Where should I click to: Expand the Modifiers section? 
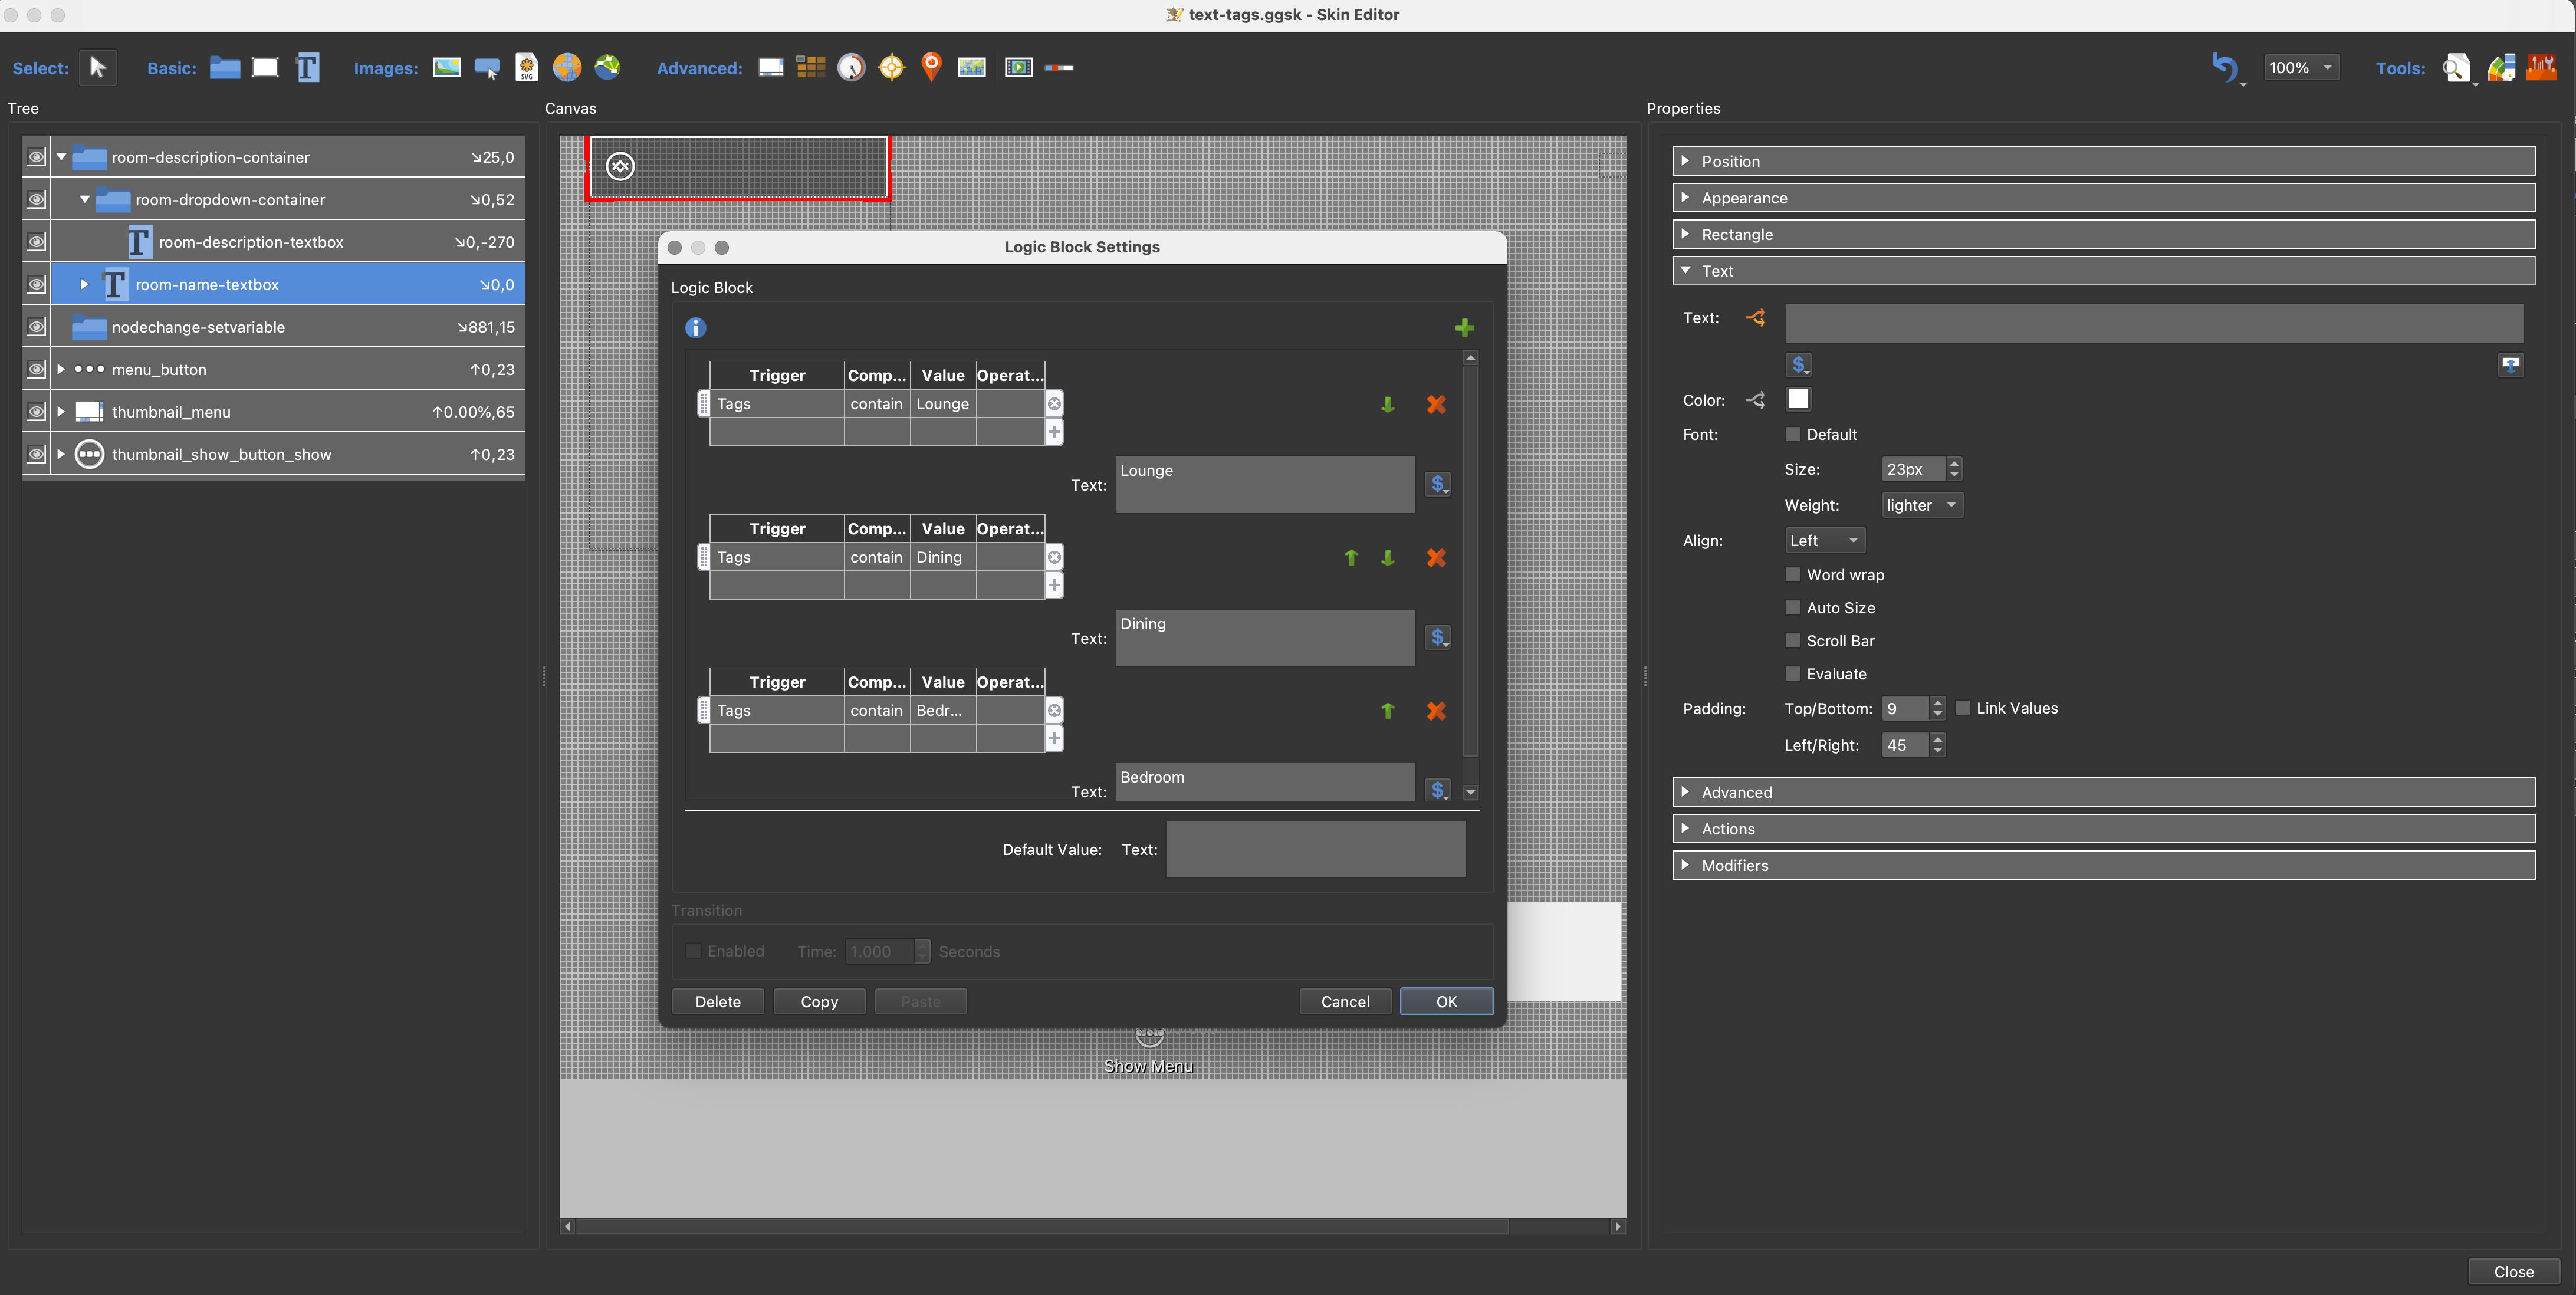(2103, 865)
